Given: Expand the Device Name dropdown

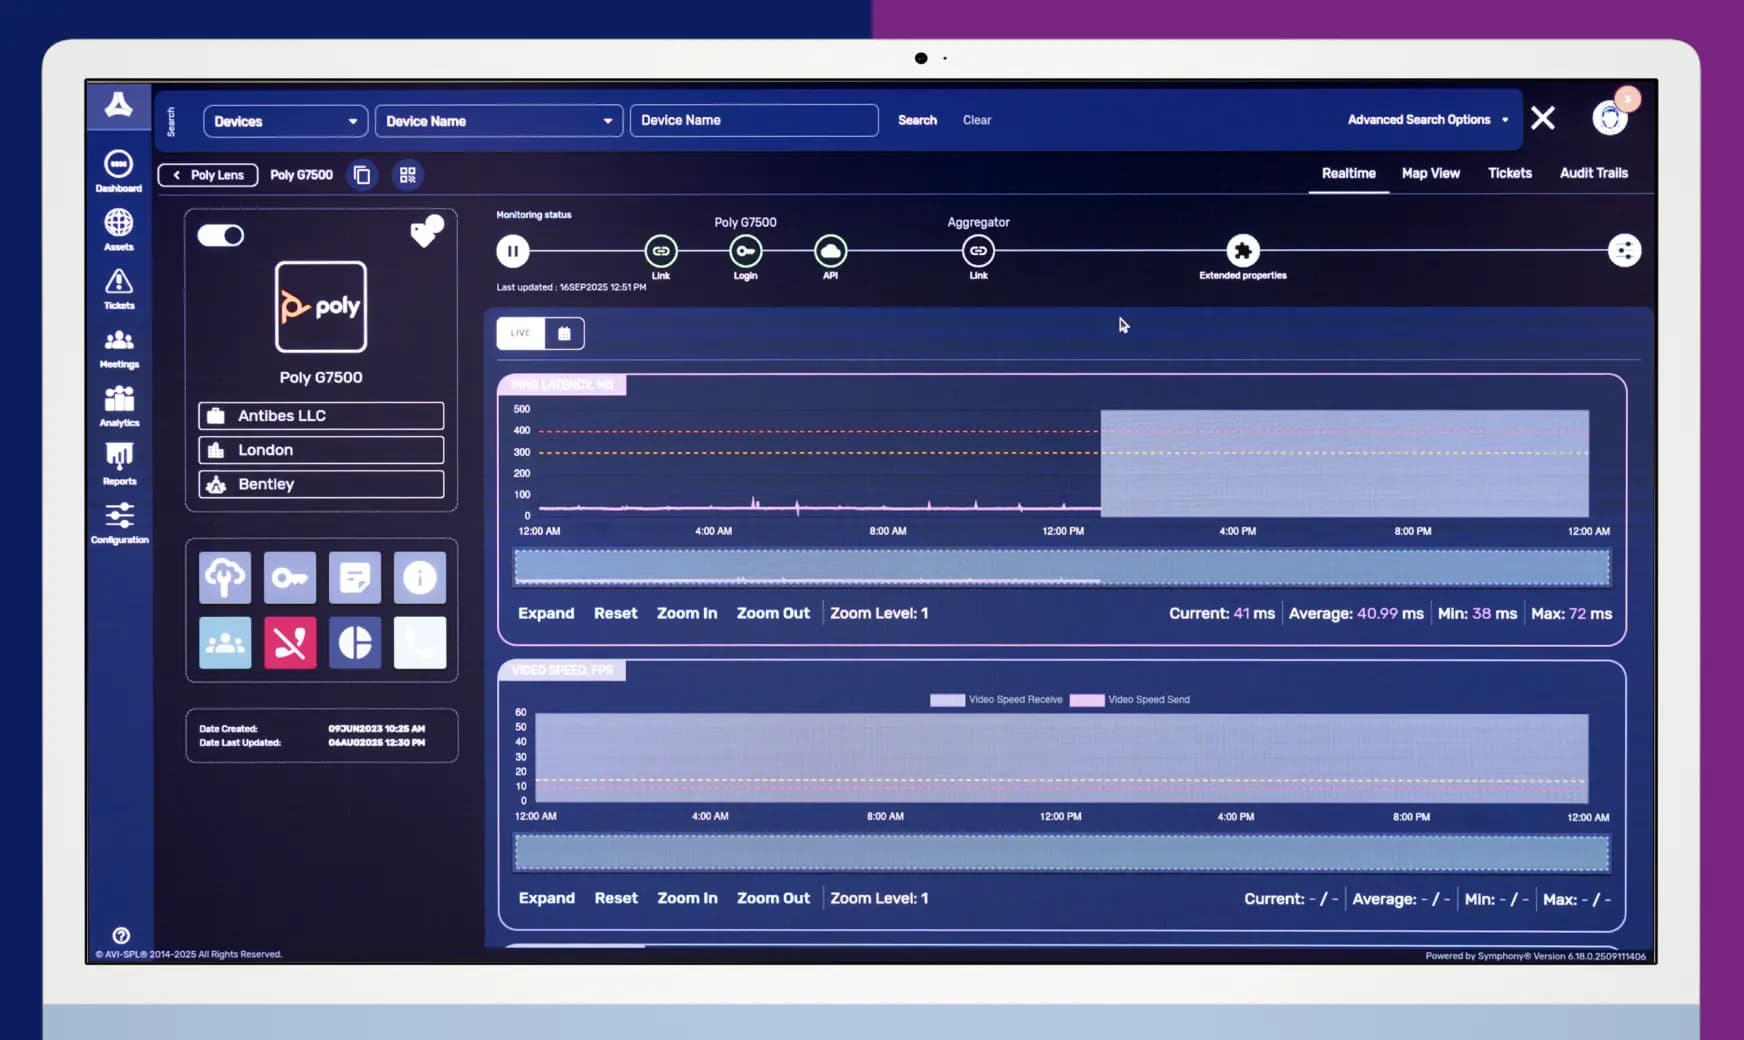Looking at the screenshot, I should [498, 121].
